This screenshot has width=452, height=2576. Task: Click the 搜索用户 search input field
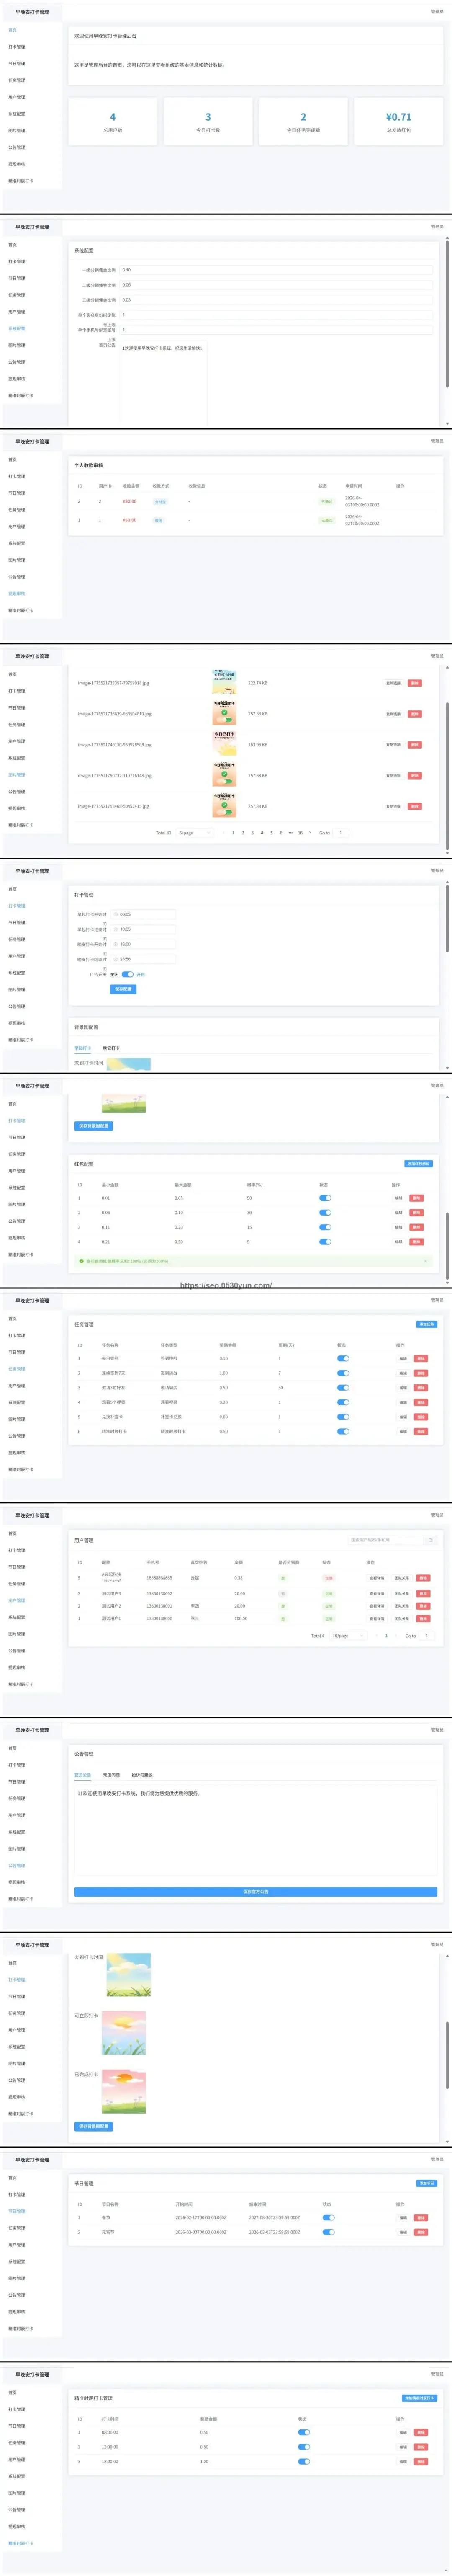(x=386, y=1540)
